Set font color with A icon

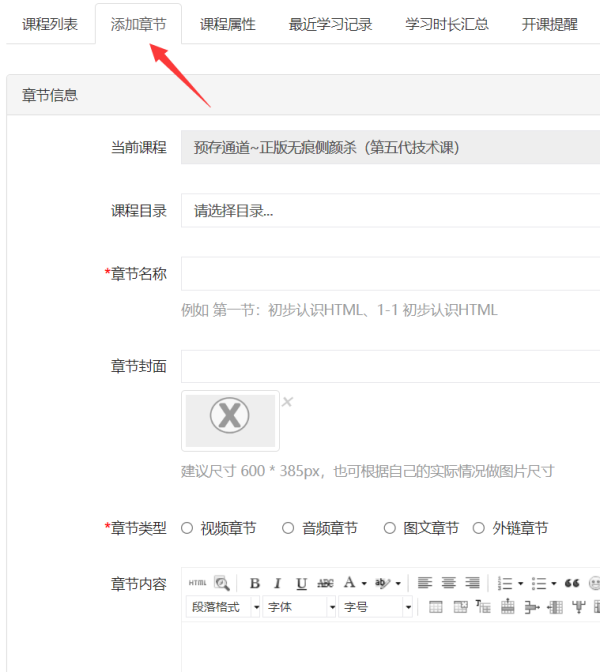click(x=349, y=583)
